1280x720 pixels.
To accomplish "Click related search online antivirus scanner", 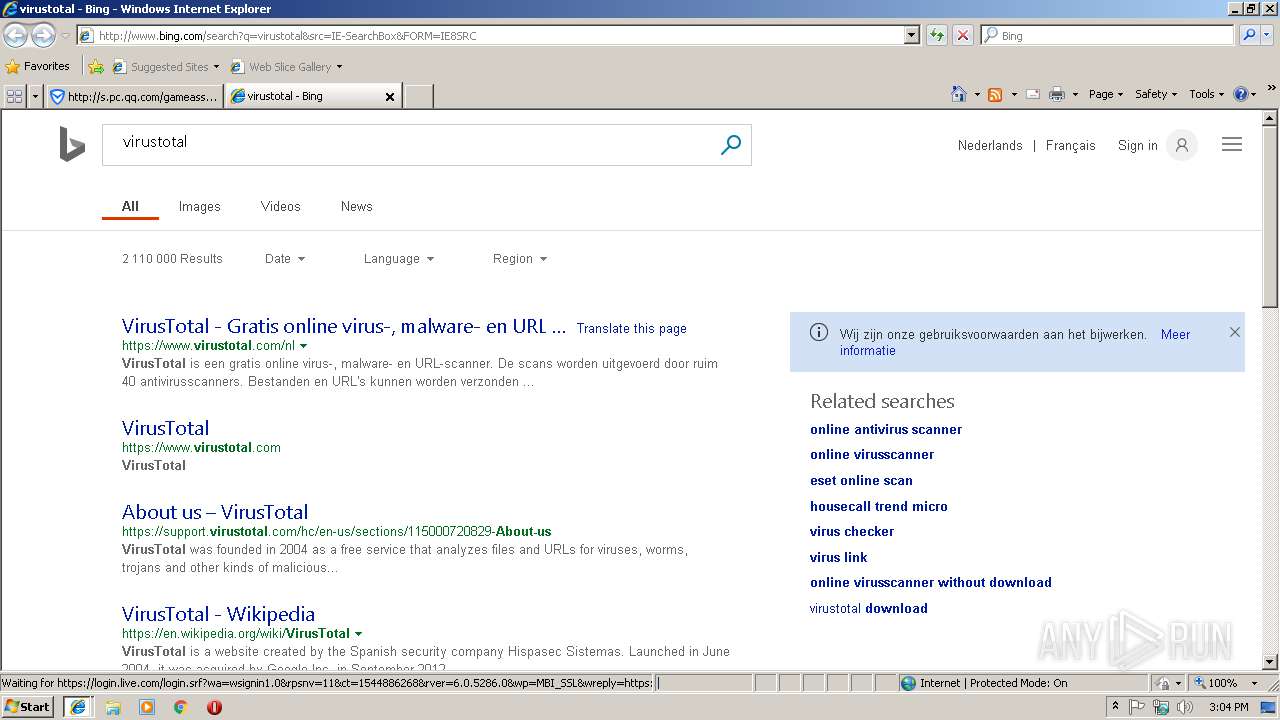I will pos(886,429).
